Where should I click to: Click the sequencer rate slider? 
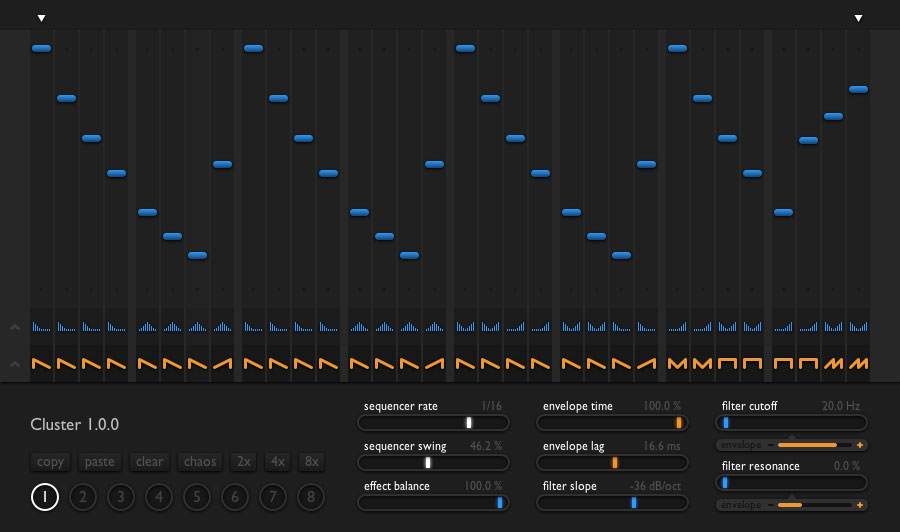tap(433, 423)
